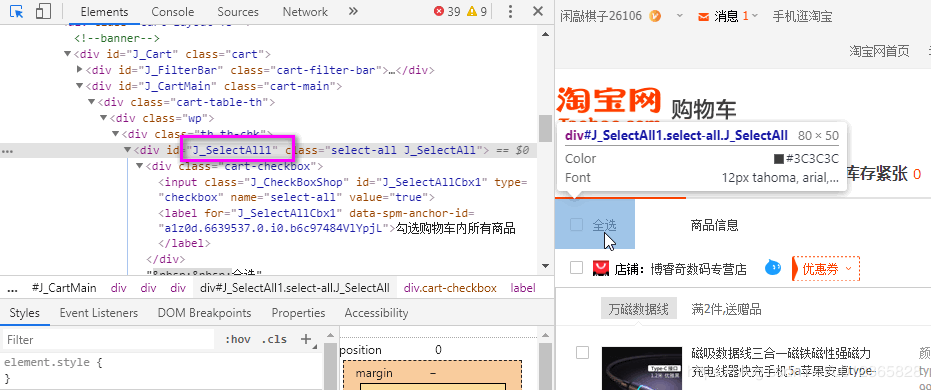Open the DOM Breakpoints pane

tap(204, 313)
